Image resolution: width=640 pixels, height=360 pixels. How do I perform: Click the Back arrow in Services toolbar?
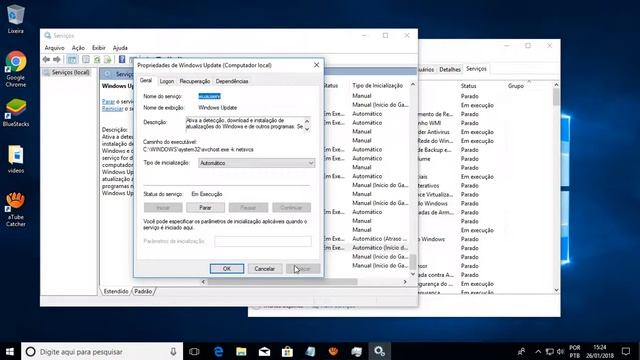[x=46, y=60]
